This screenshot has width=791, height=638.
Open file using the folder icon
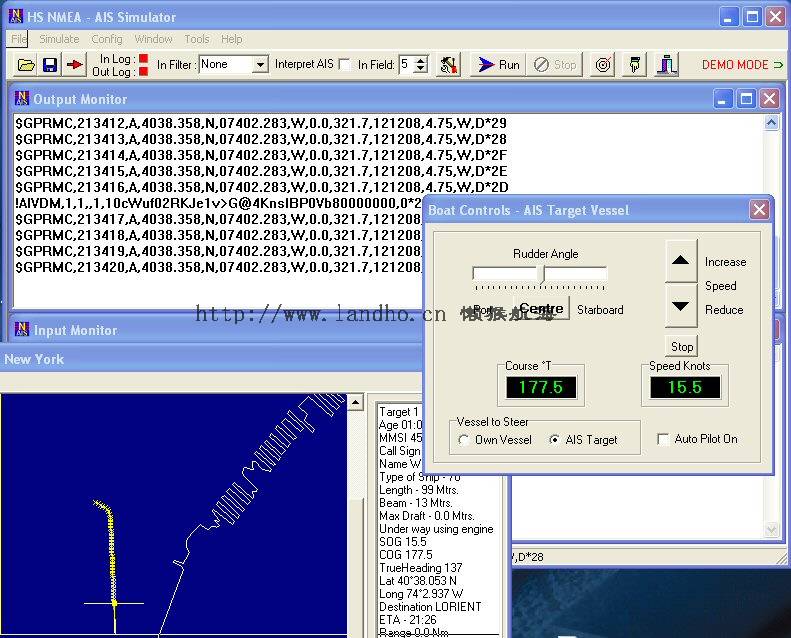pyautogui.click(x=26, y=65)
